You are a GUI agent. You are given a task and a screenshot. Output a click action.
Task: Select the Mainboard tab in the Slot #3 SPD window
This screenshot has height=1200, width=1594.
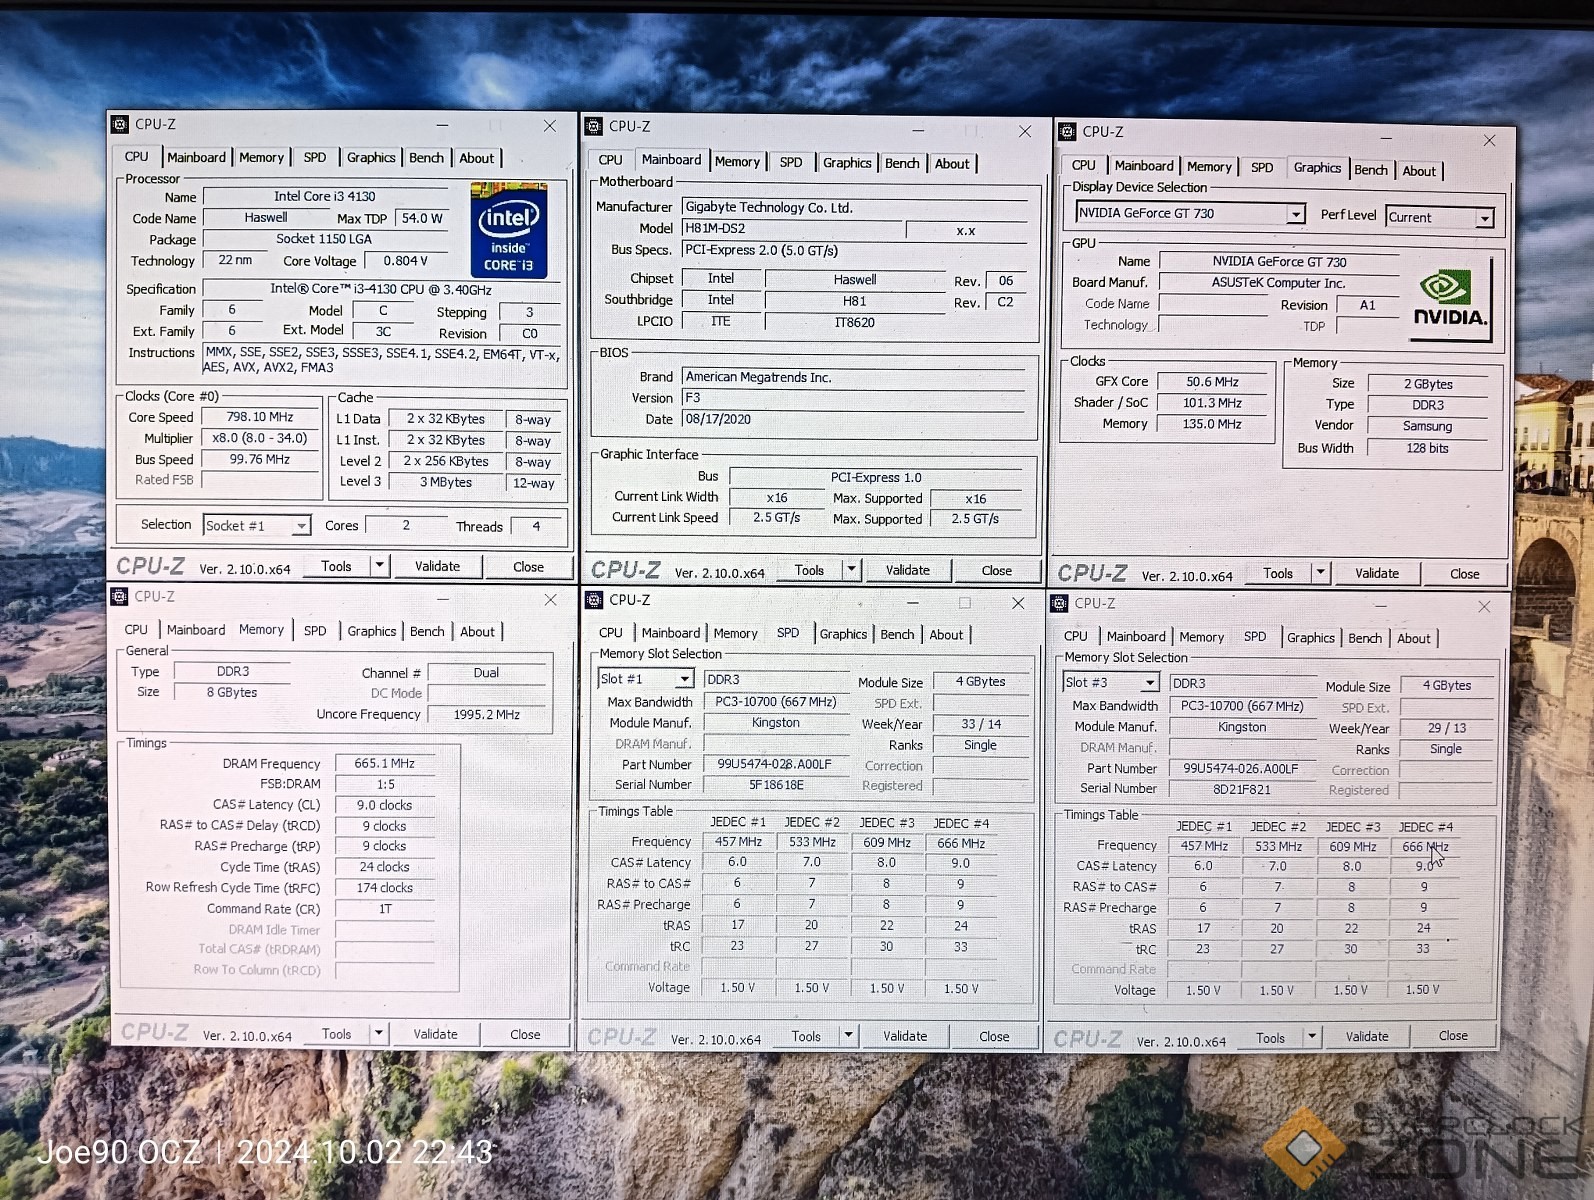1136,637
